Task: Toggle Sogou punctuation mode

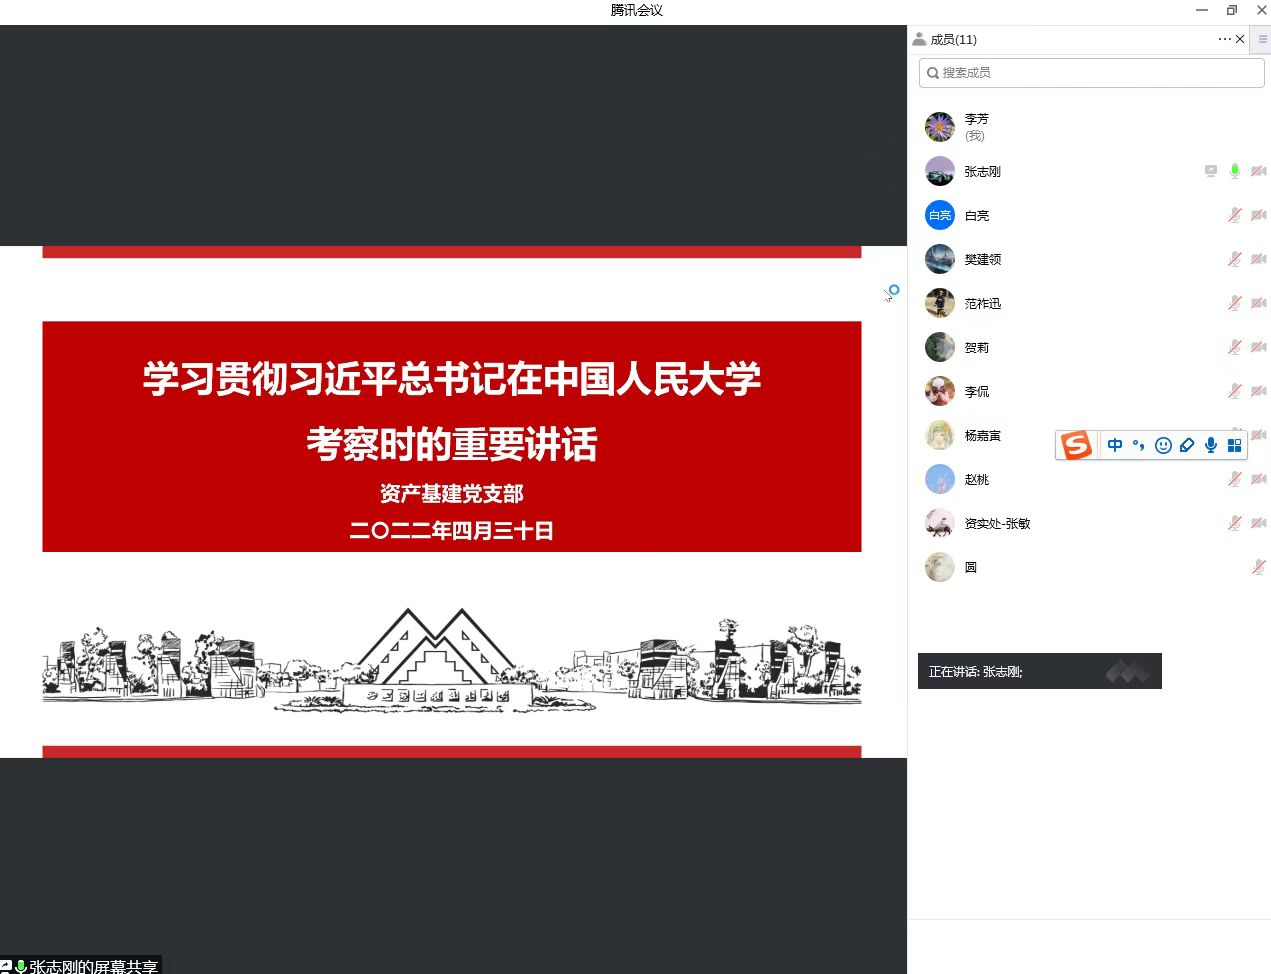Action: click(1139, 446)
